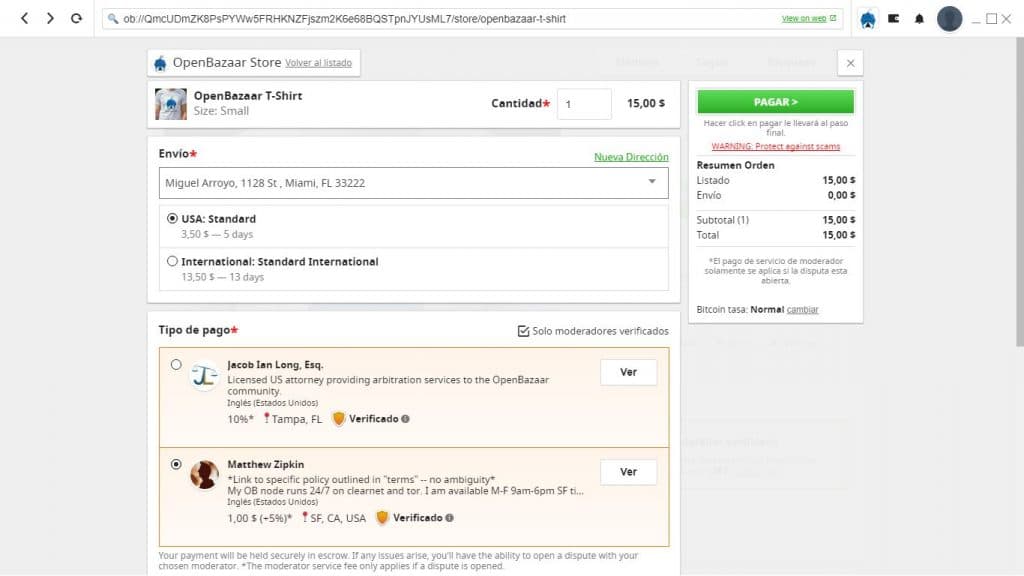Open the wallet icon in toolbar
1024x576 pixels.
pos(893,18)
